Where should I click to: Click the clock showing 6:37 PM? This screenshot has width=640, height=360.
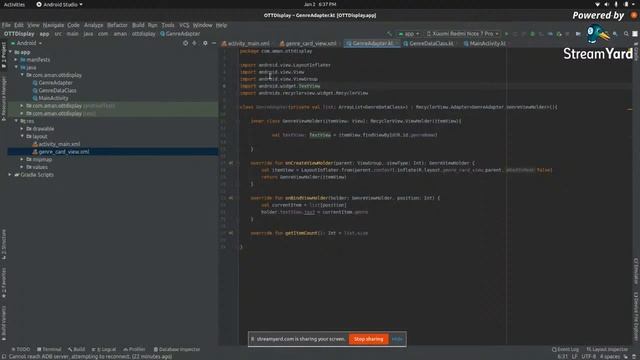(x=320, y=4)
